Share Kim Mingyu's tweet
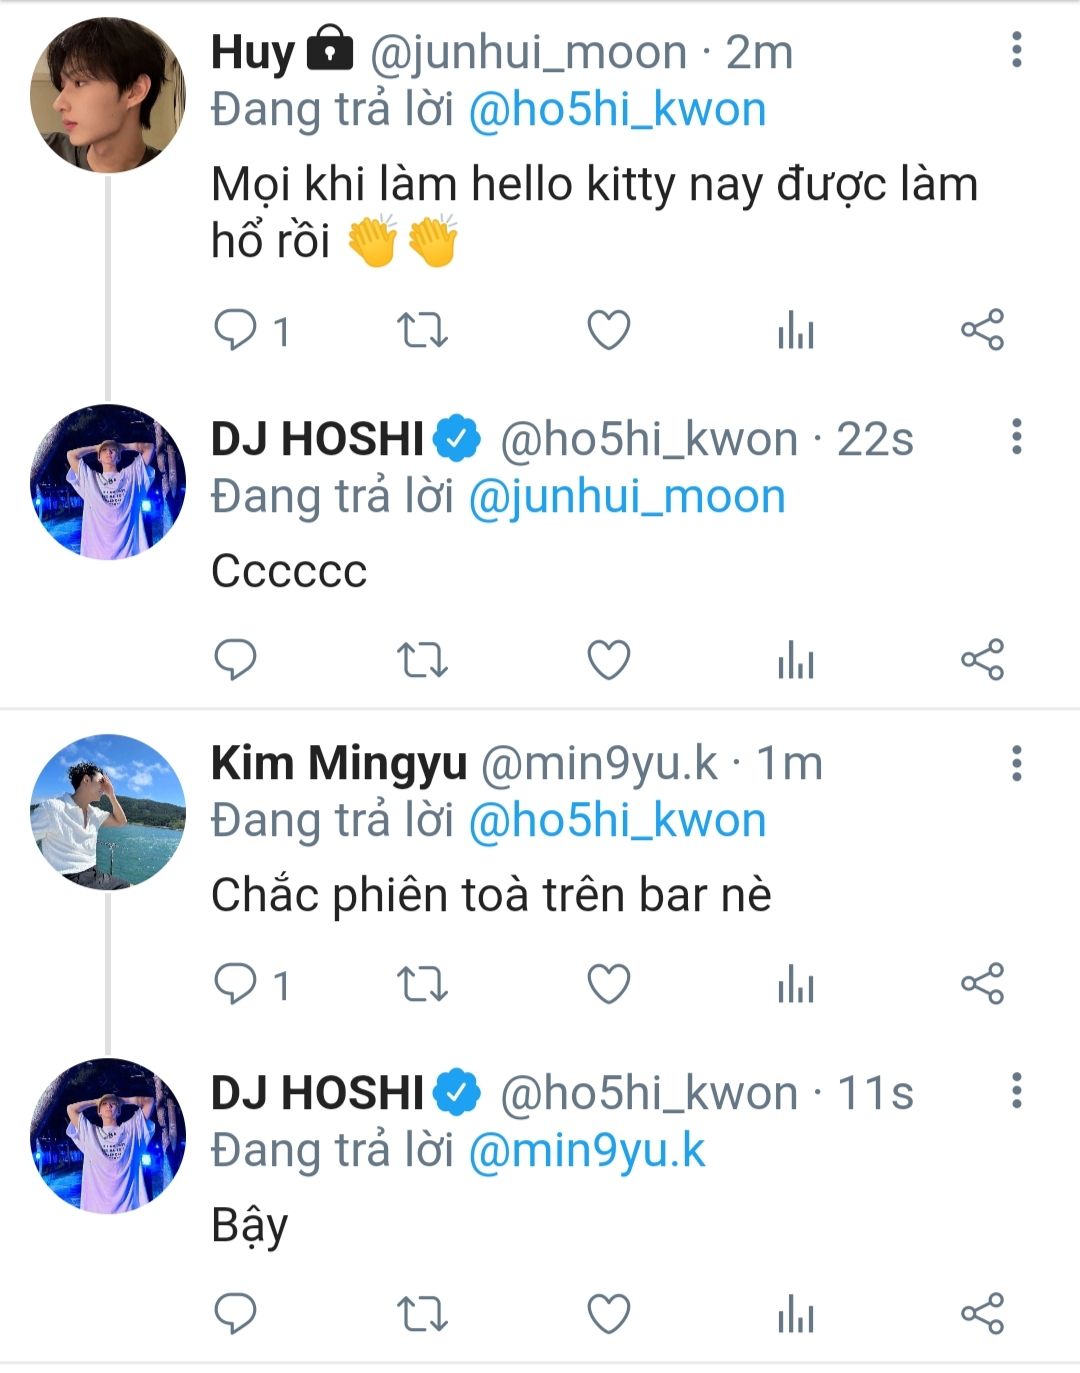 [982, 984]
